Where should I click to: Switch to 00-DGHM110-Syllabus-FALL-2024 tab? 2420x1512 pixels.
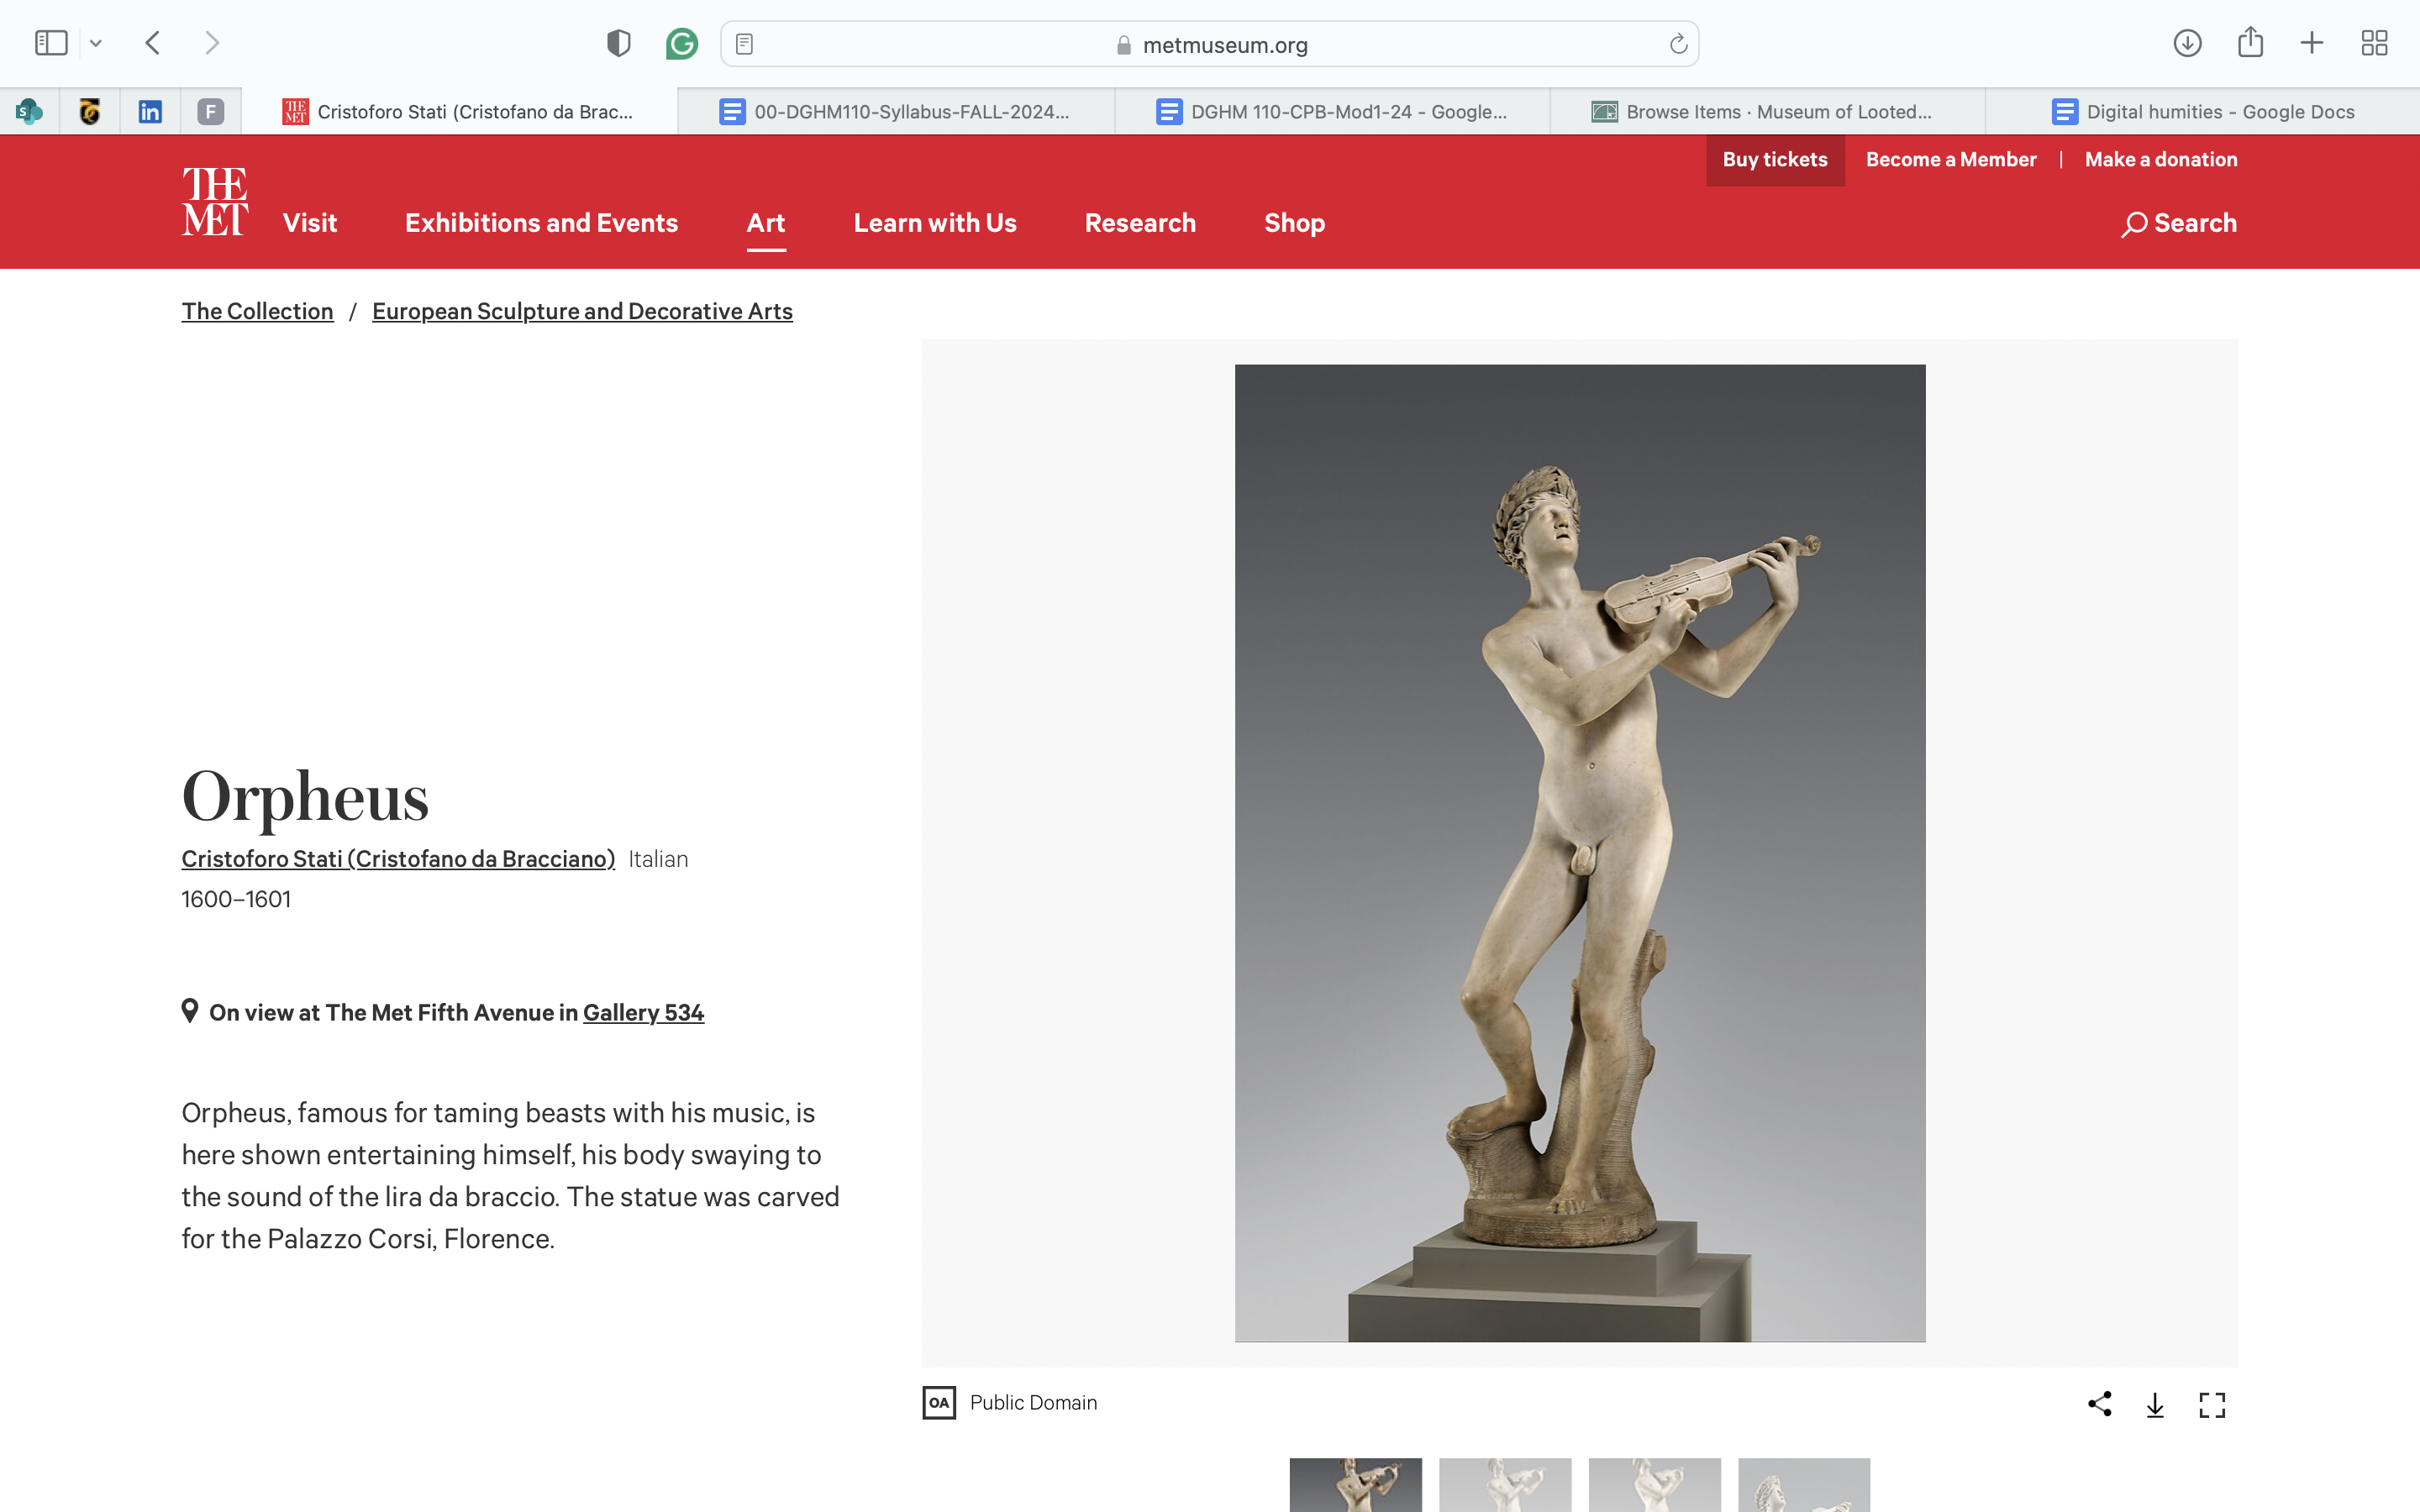896,111
